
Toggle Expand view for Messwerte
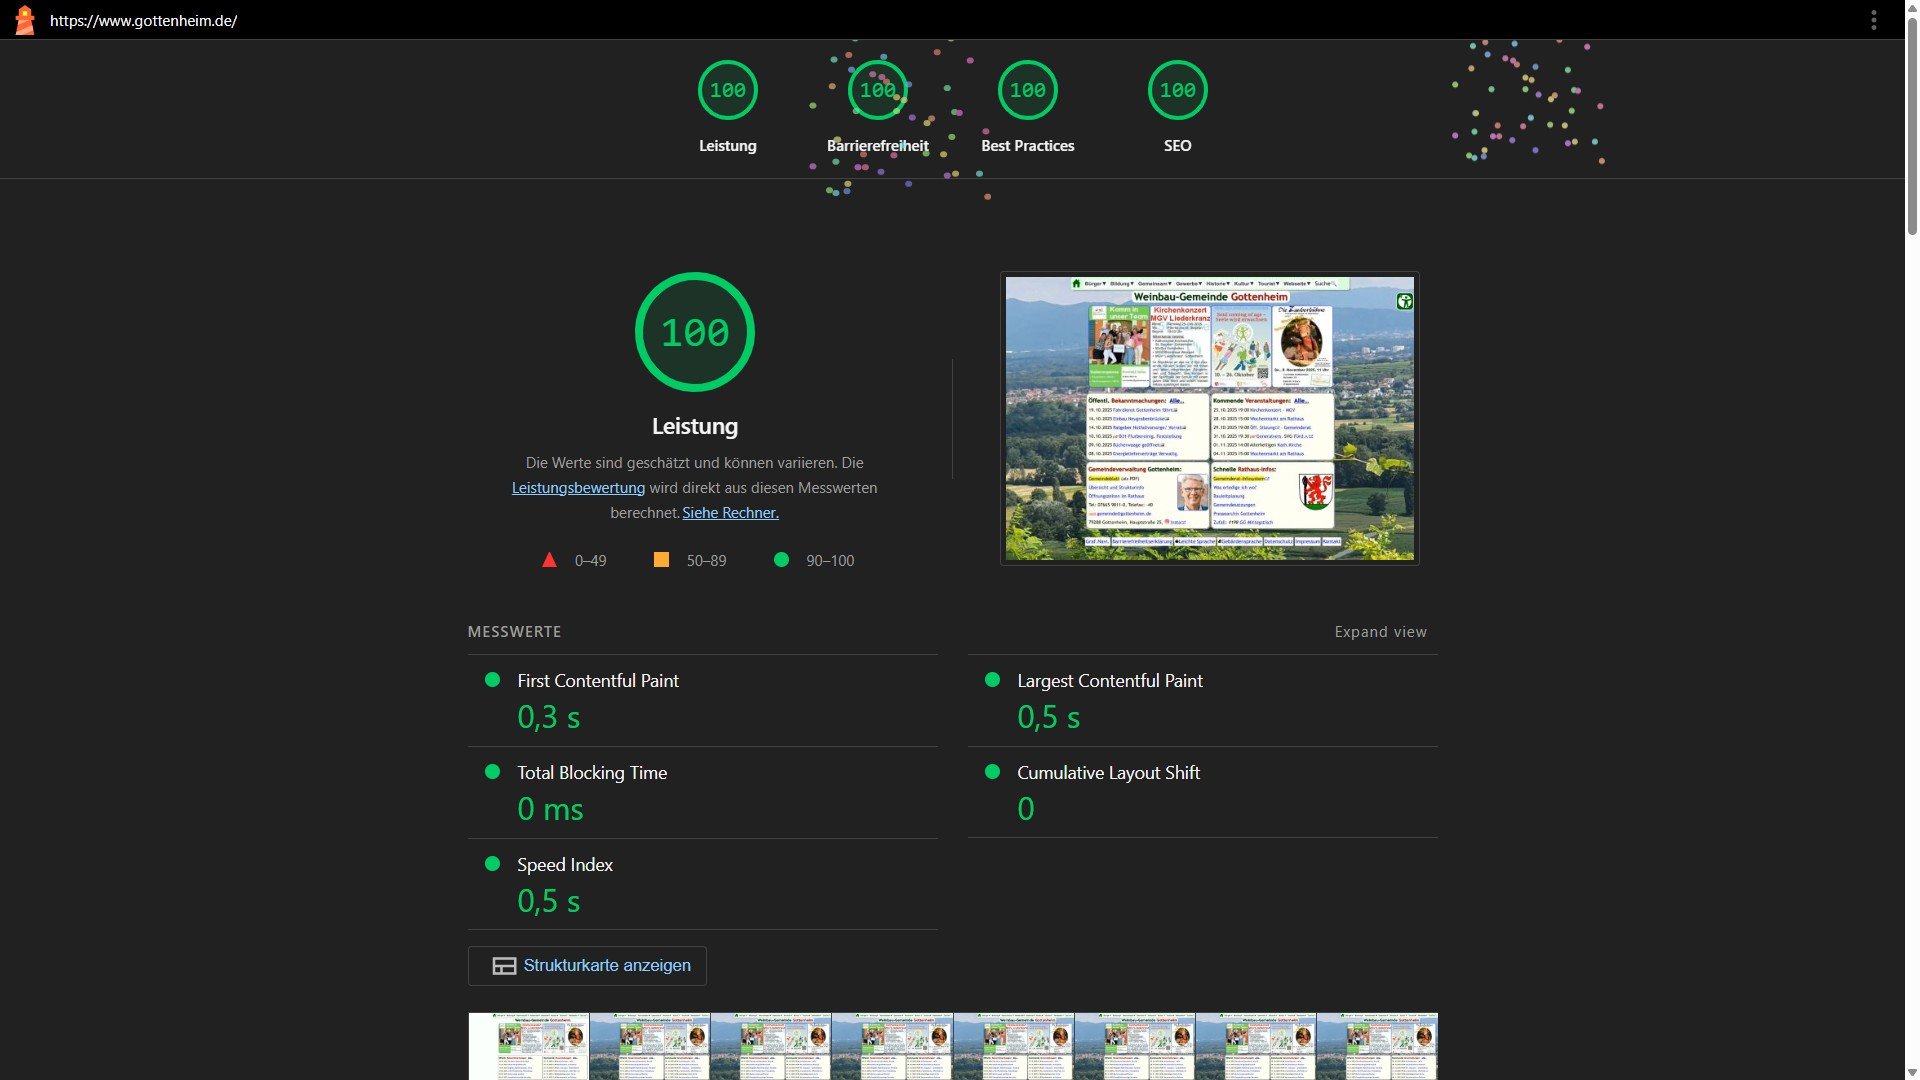(1380, 632)
